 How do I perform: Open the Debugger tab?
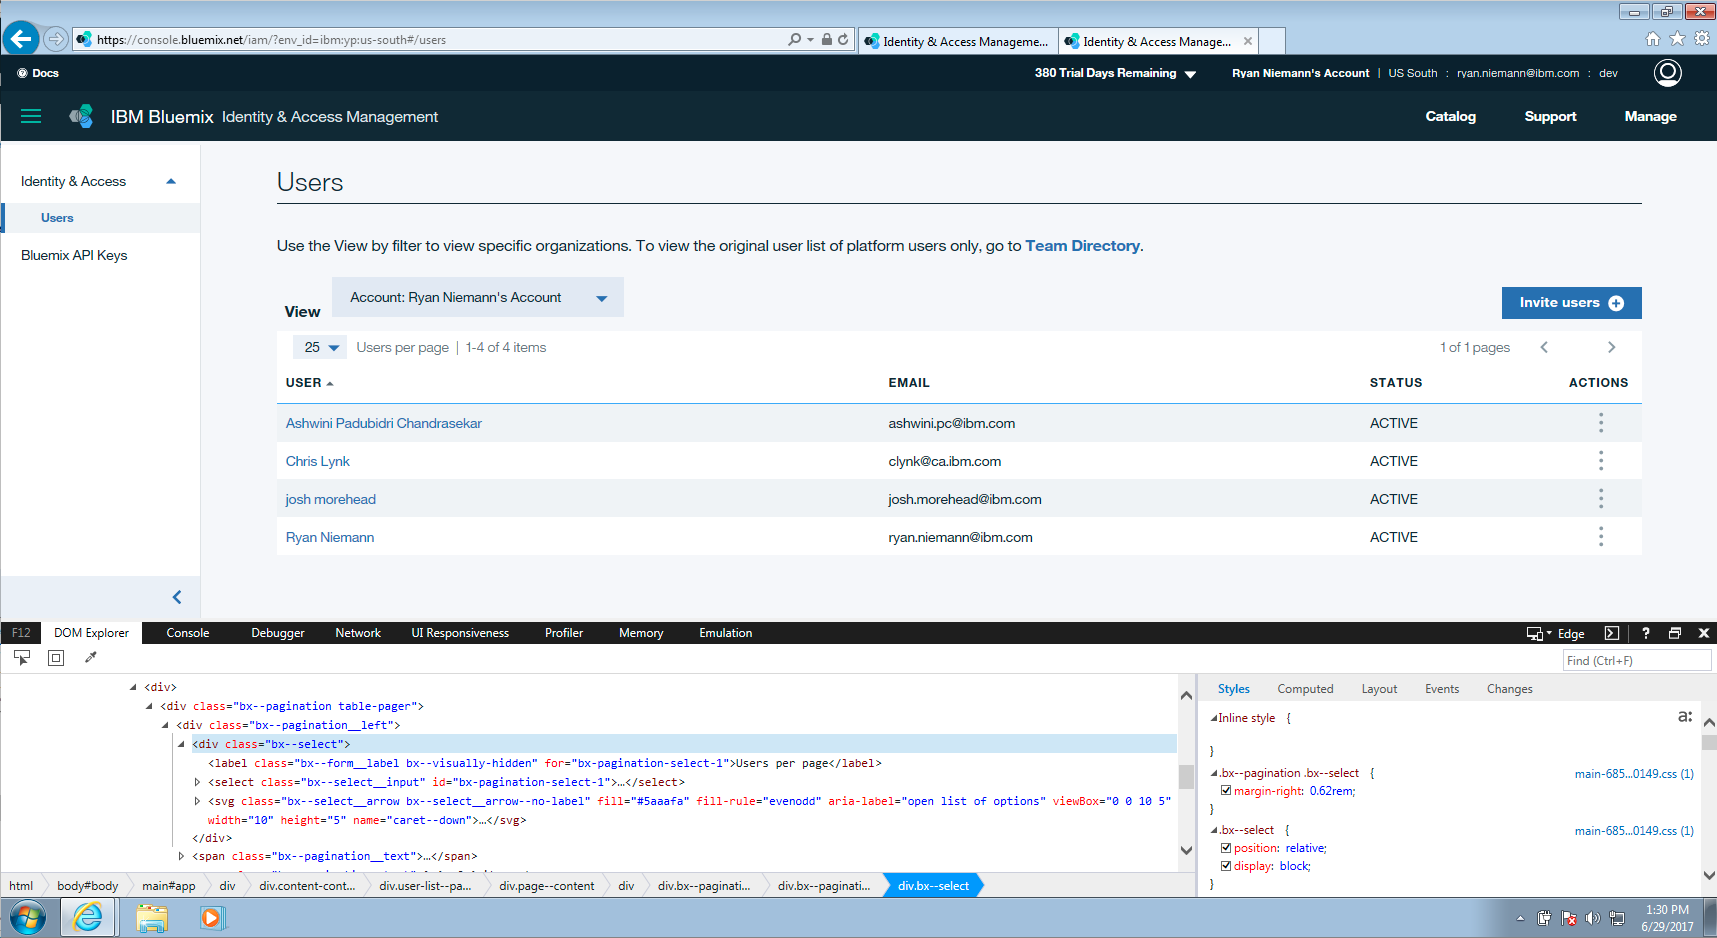[278, 633]
